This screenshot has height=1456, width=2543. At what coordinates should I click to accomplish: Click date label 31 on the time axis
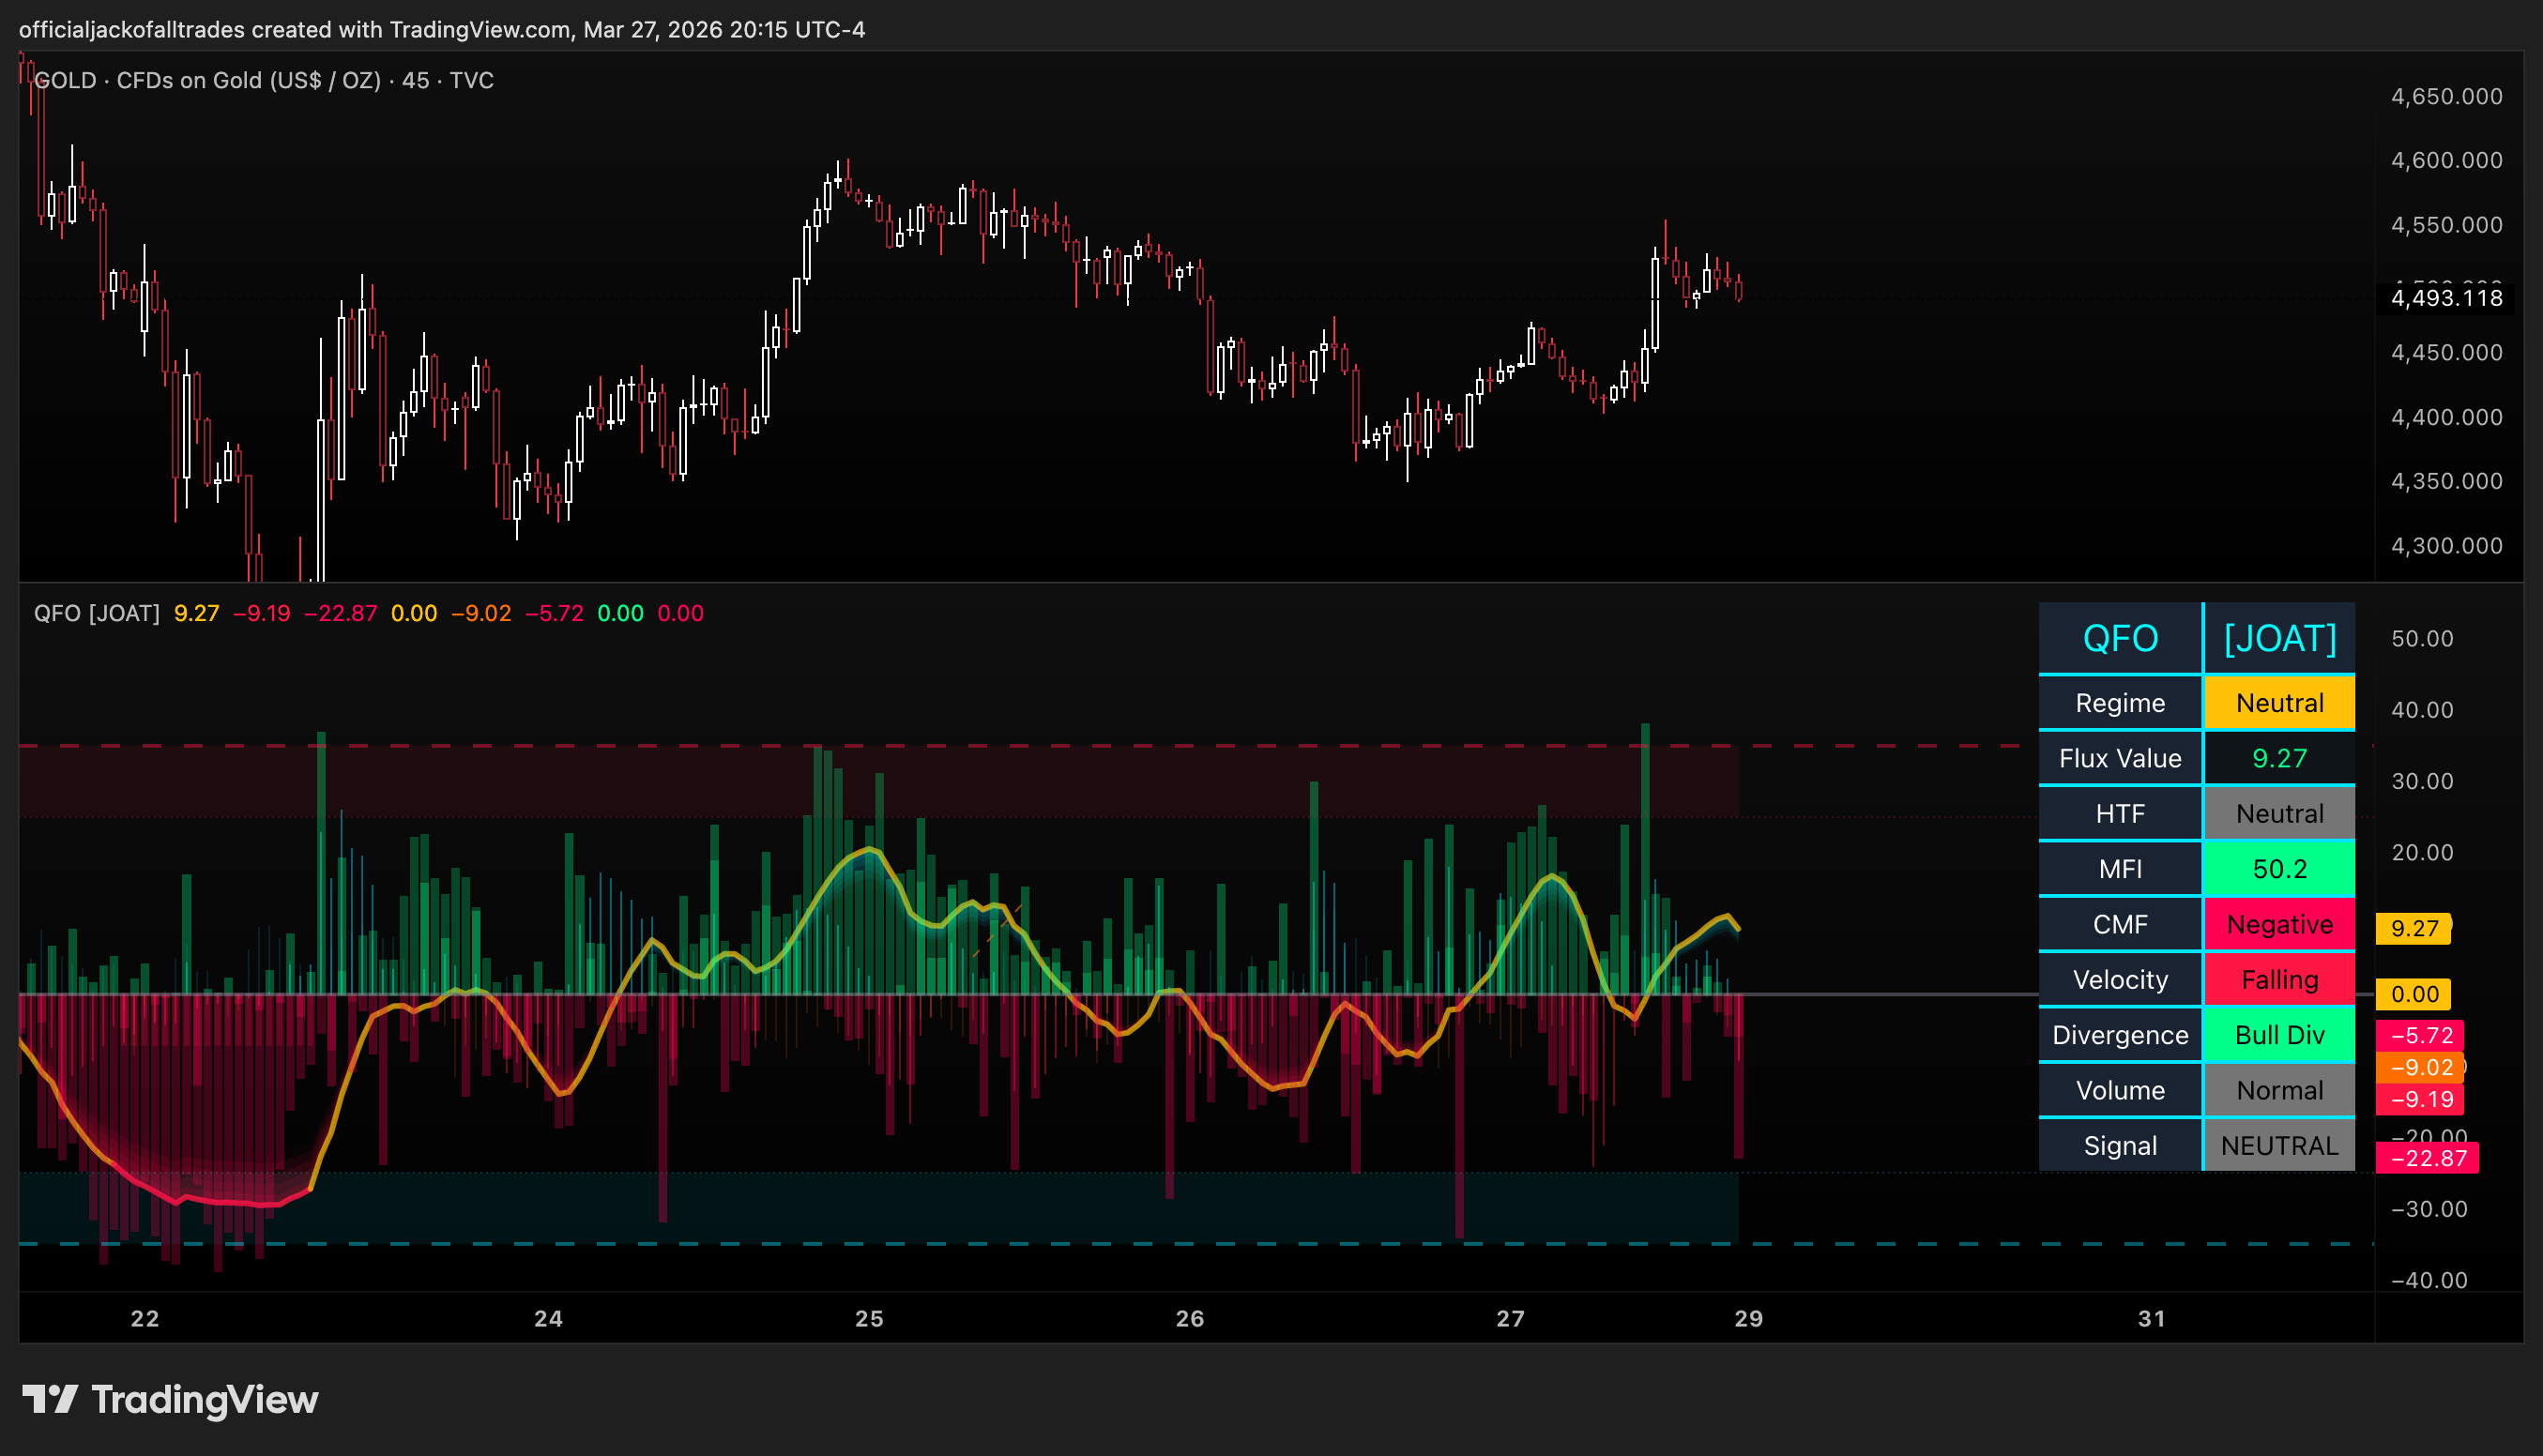(x=2152, y=1318)
